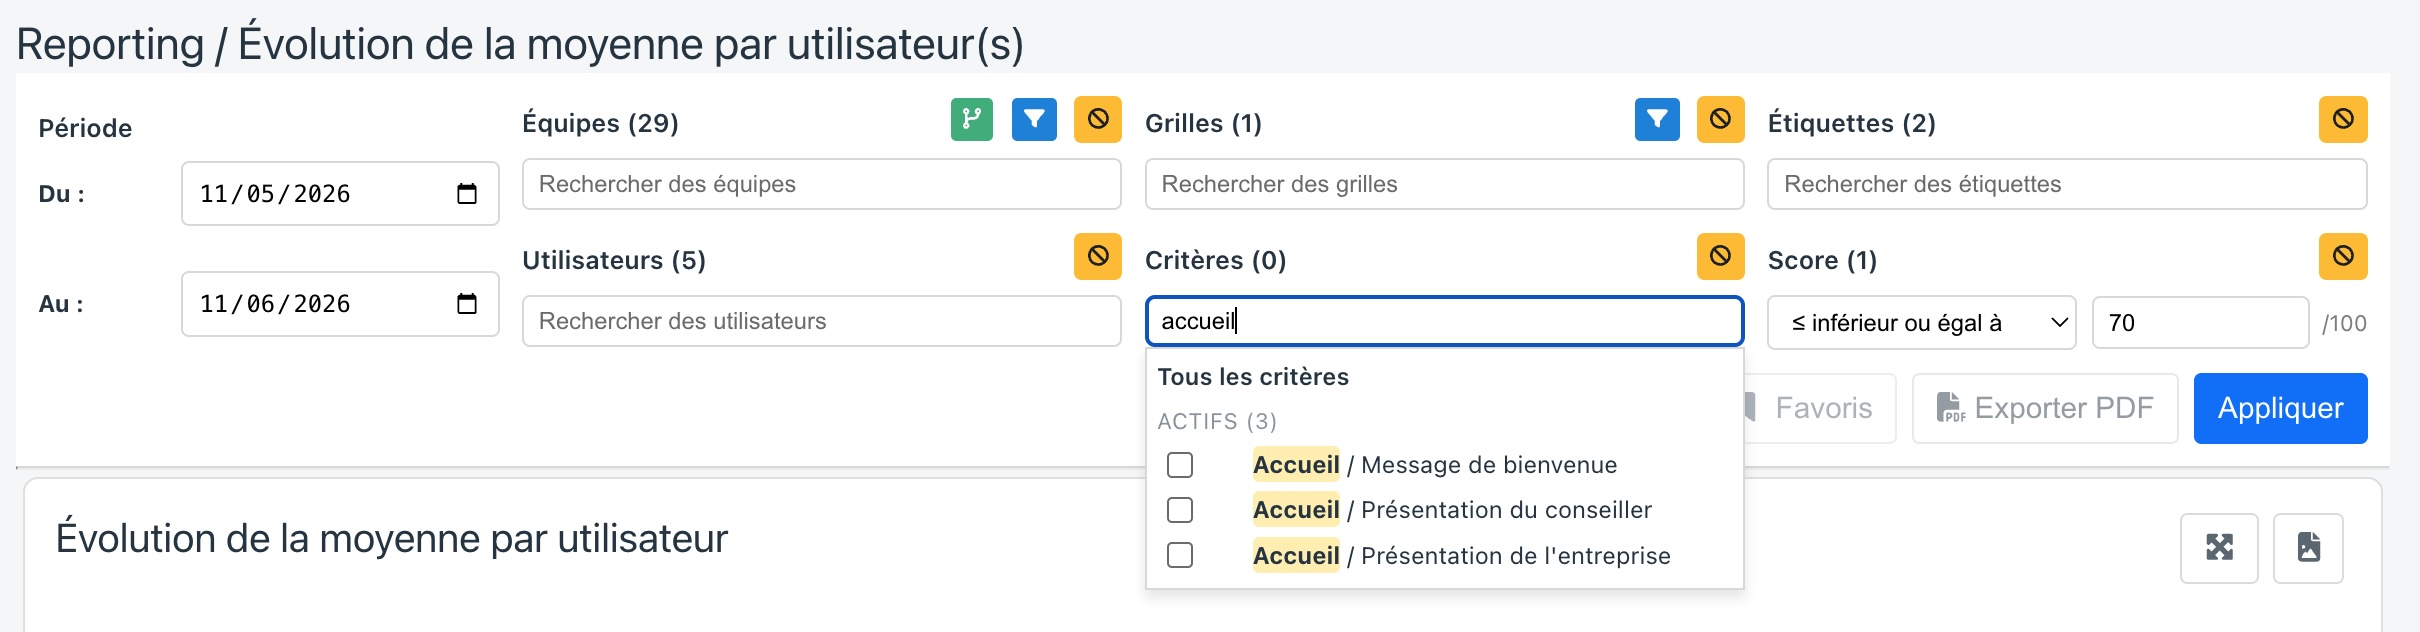
Task: Clear the Score filter with orange icon
Action: click(2343, 257)
